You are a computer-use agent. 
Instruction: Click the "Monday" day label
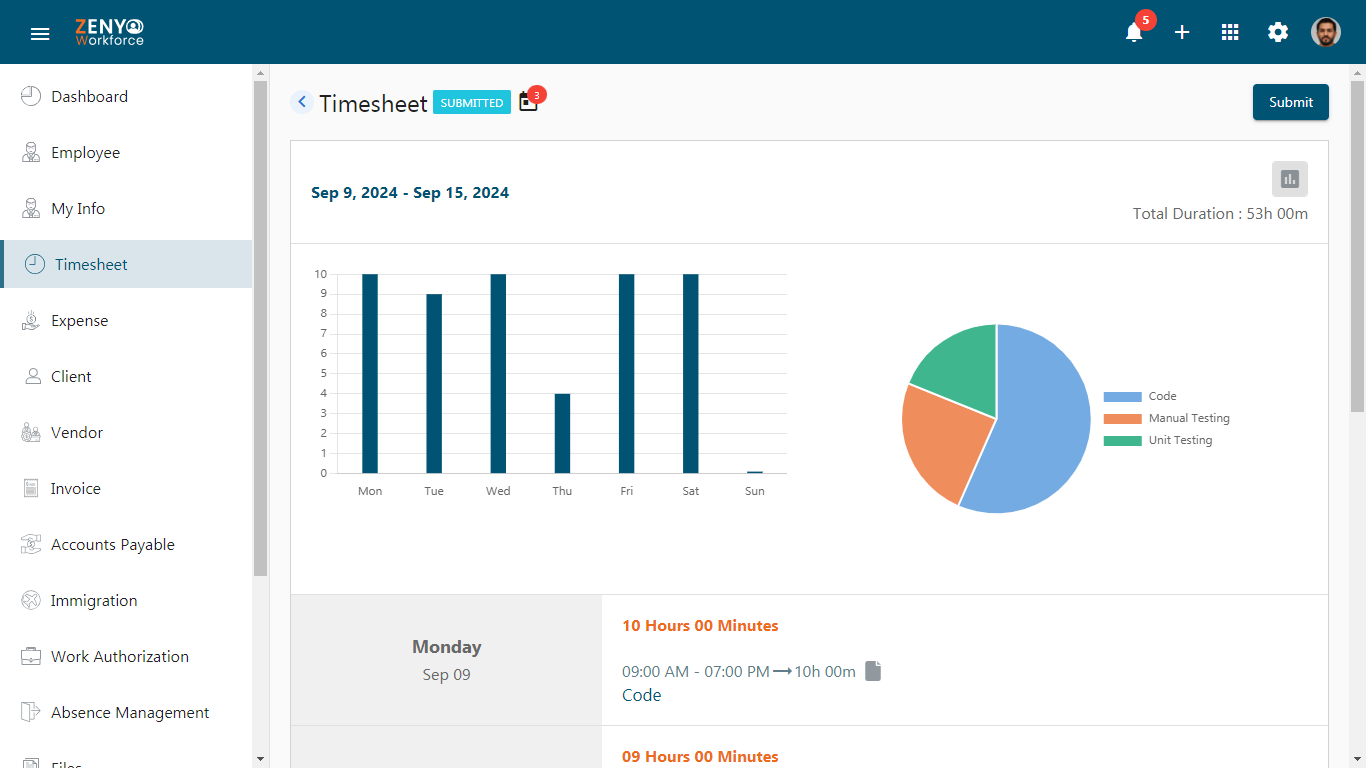[x=447, y=647]
